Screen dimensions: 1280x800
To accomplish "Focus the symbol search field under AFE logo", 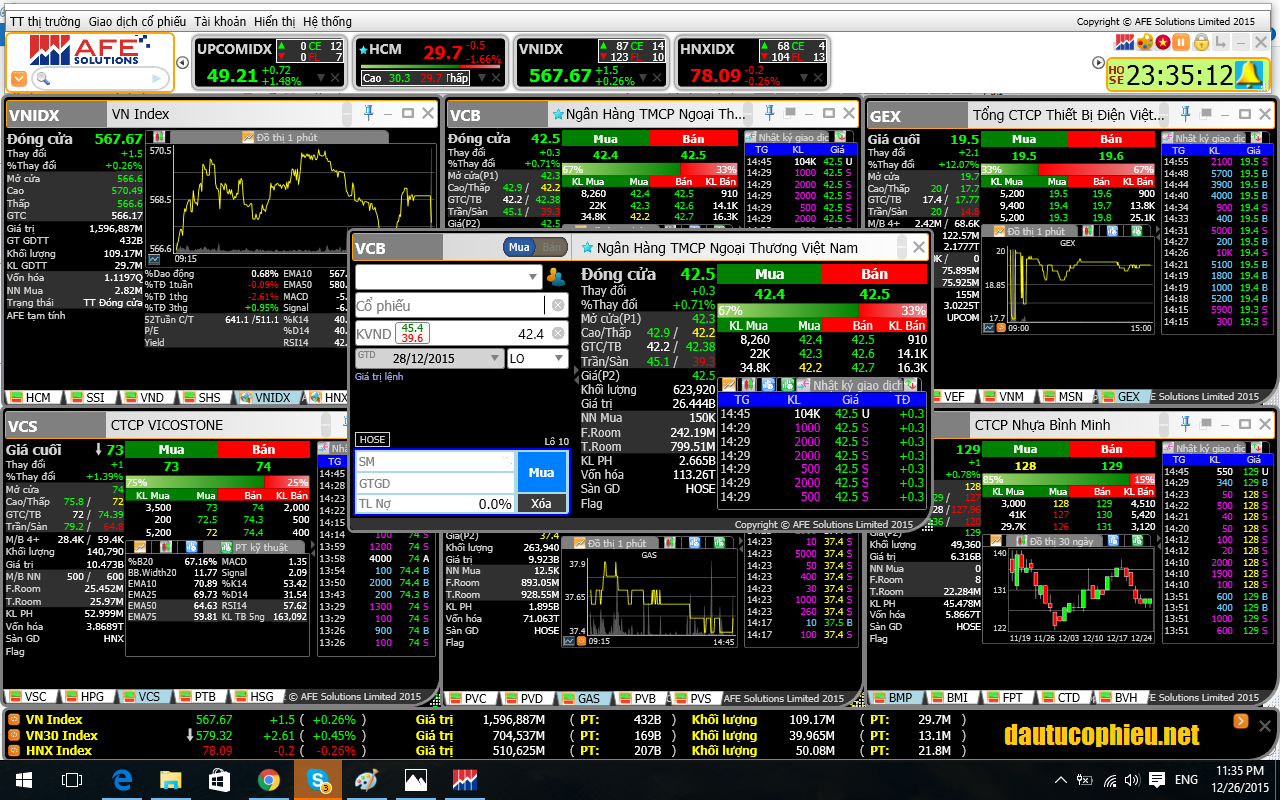I will pos(100,78).
